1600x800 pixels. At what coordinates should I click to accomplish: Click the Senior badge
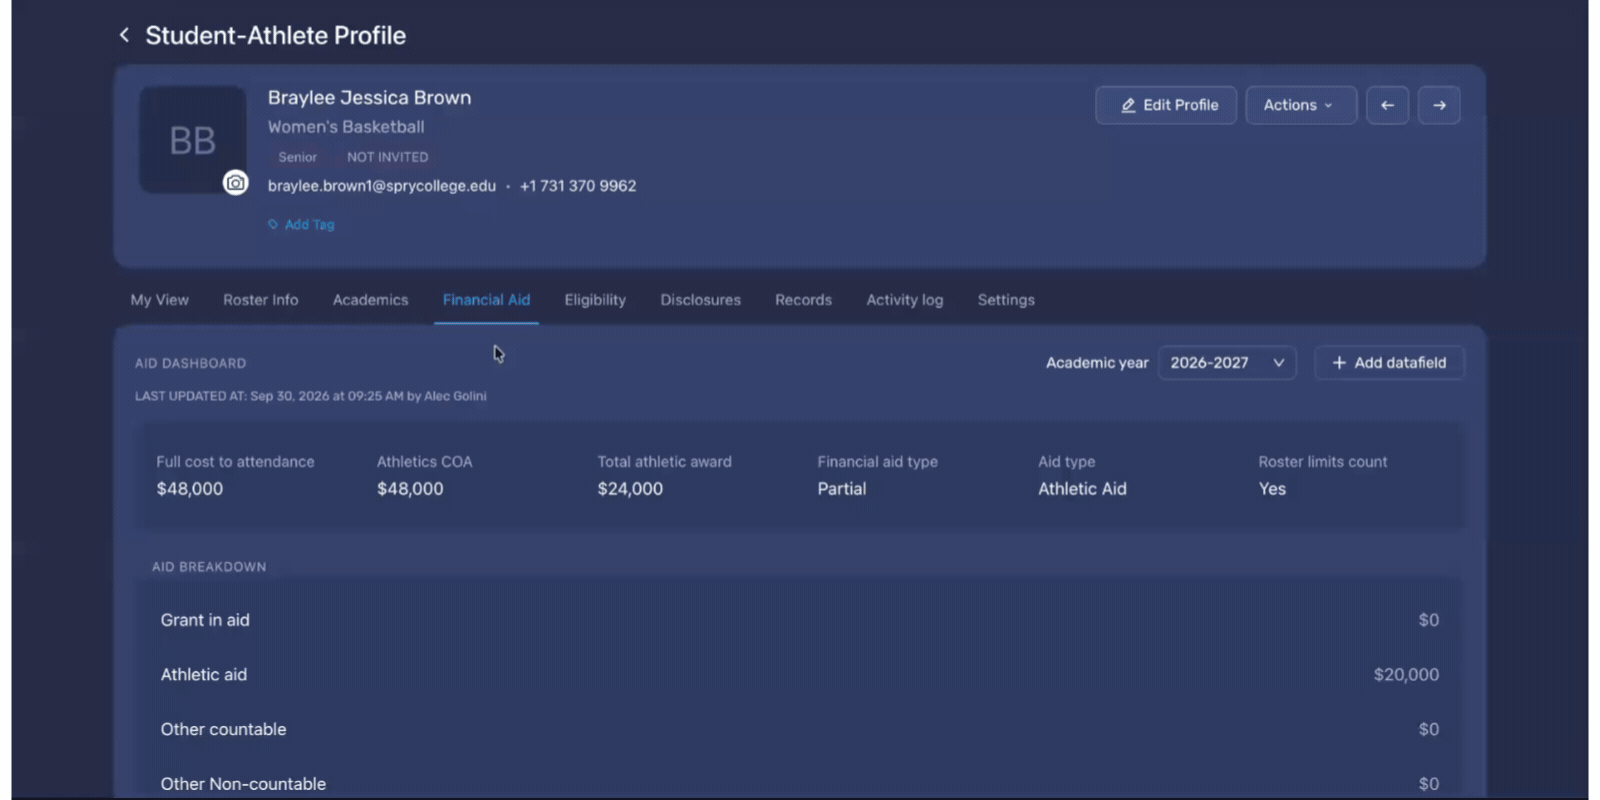tap(297, 157)
